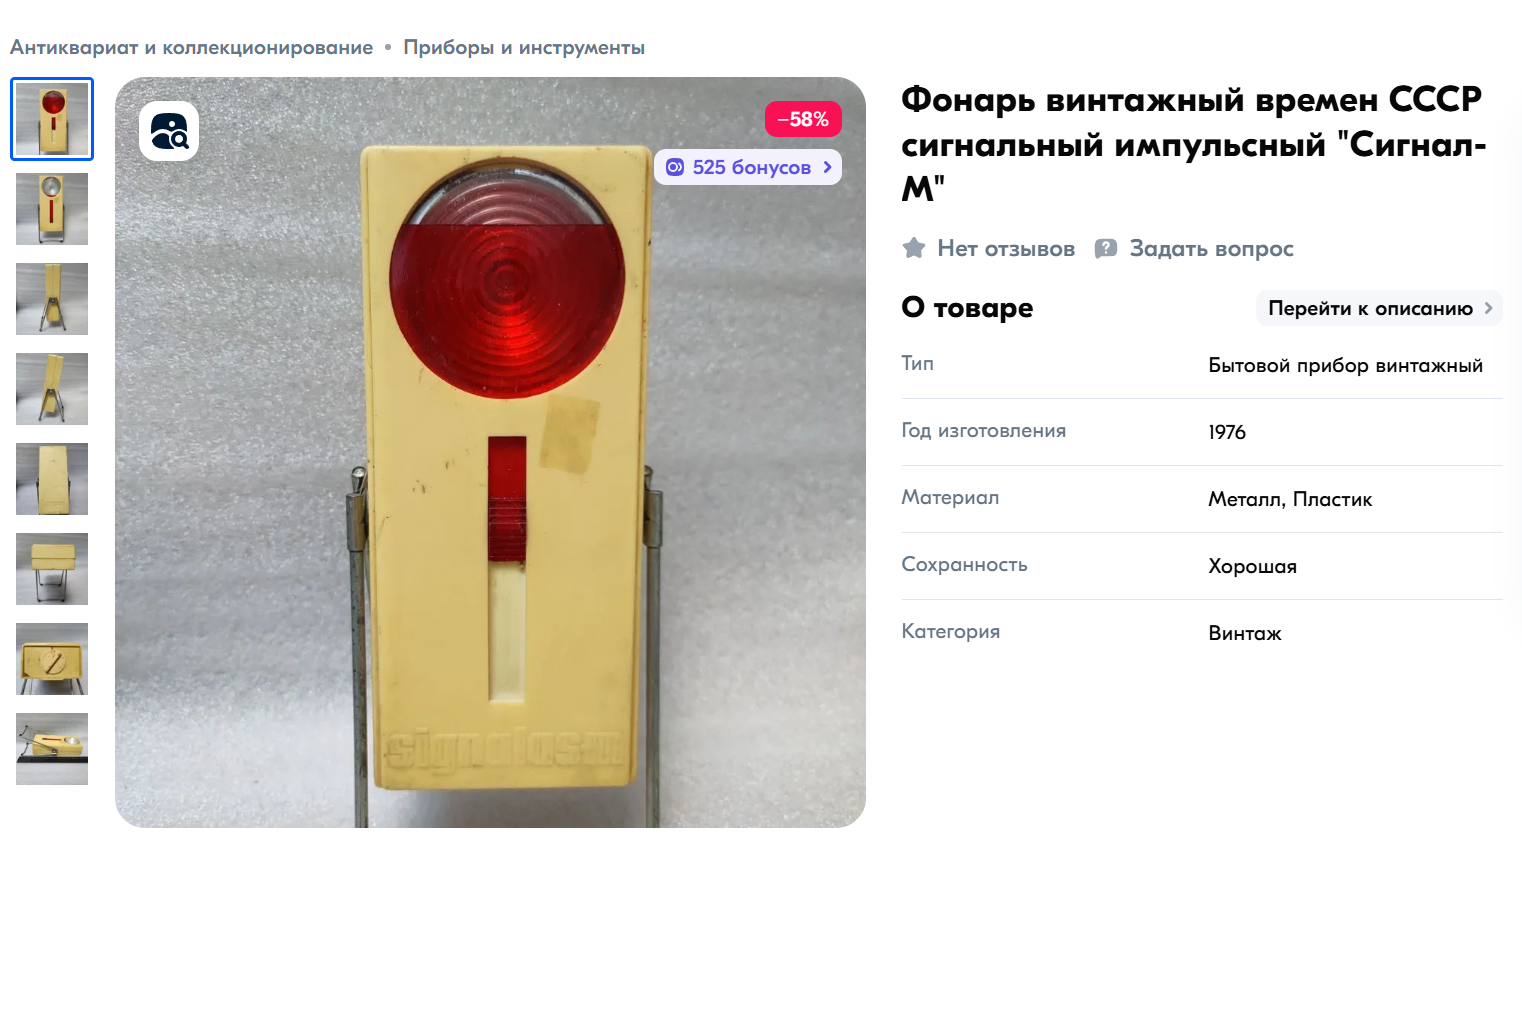Select the last thumbnail of lantern lying down
Viewport: 1522px width, 1014px height.
pyautogui.click(x=52, y=749)
